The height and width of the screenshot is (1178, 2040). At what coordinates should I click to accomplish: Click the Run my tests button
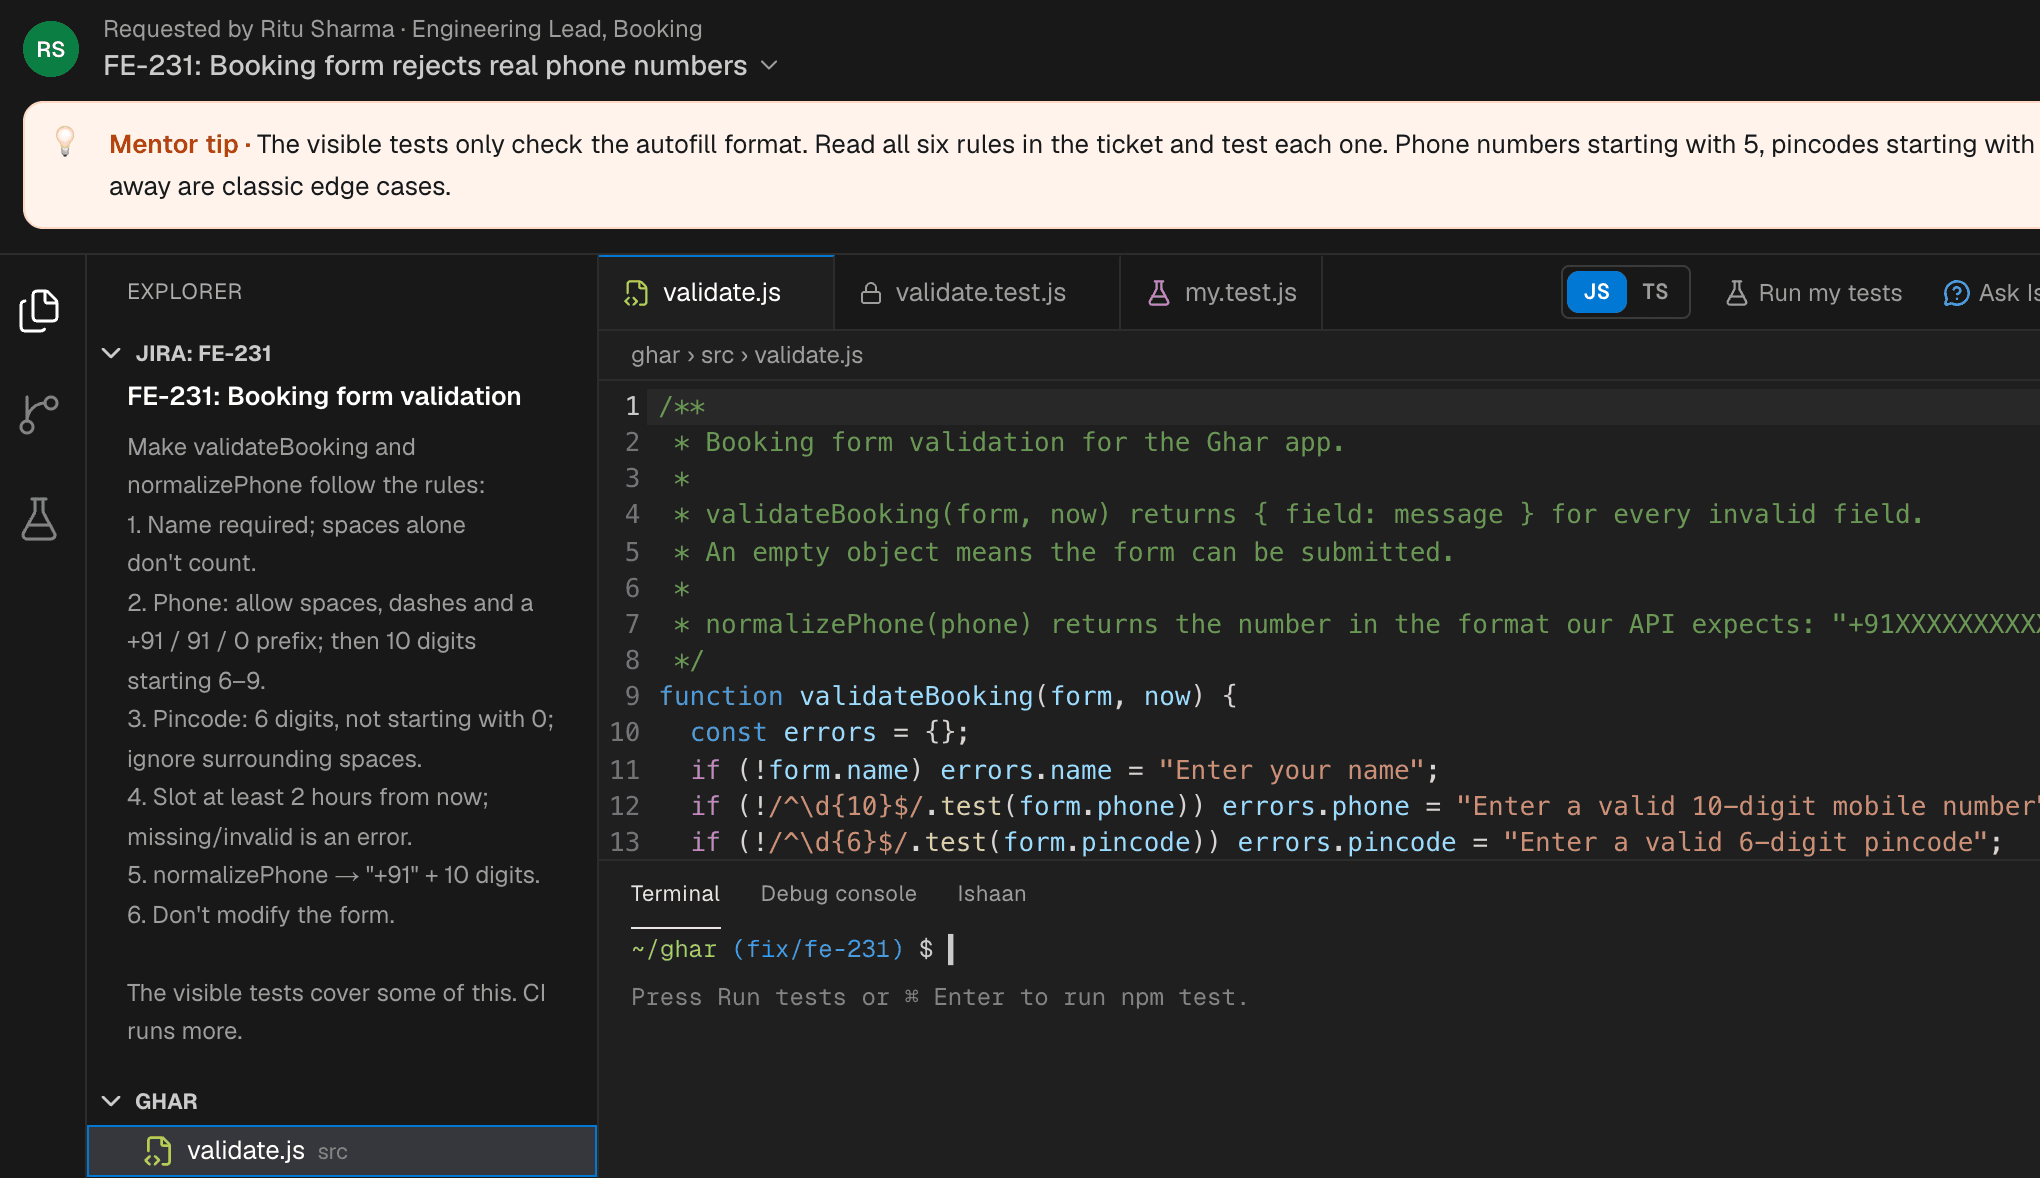(1814, 293)
